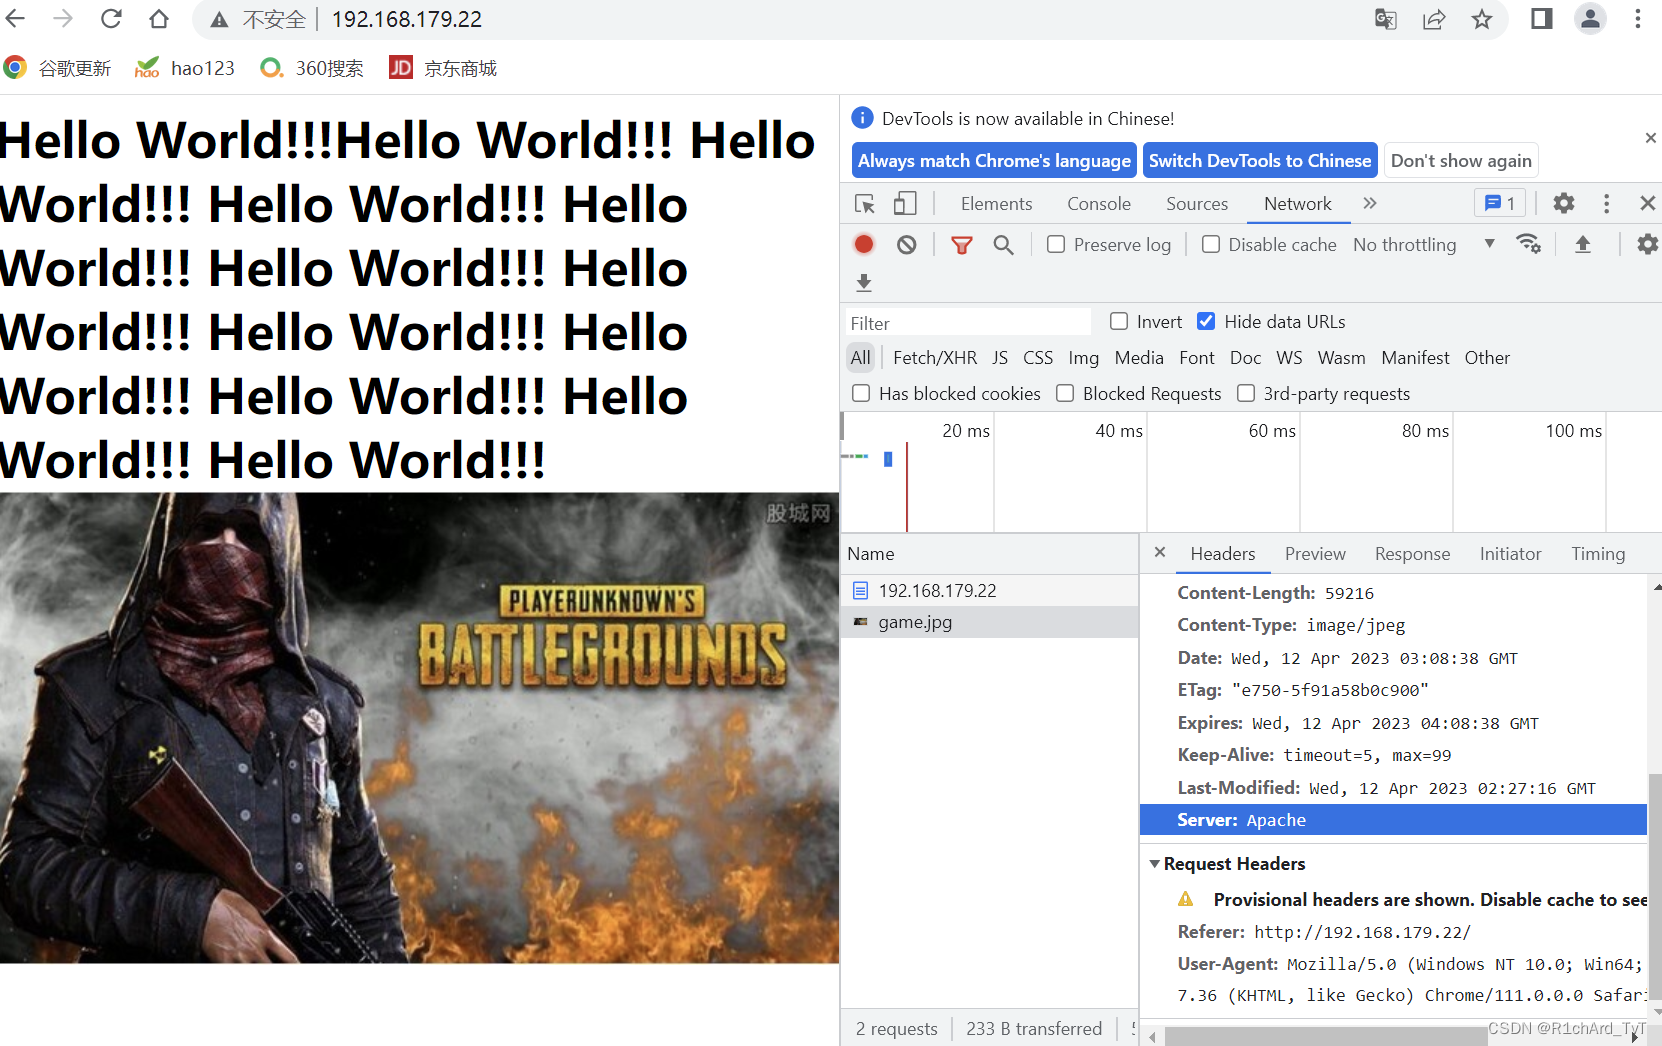Clear the network log

click(x=906, y=244)
